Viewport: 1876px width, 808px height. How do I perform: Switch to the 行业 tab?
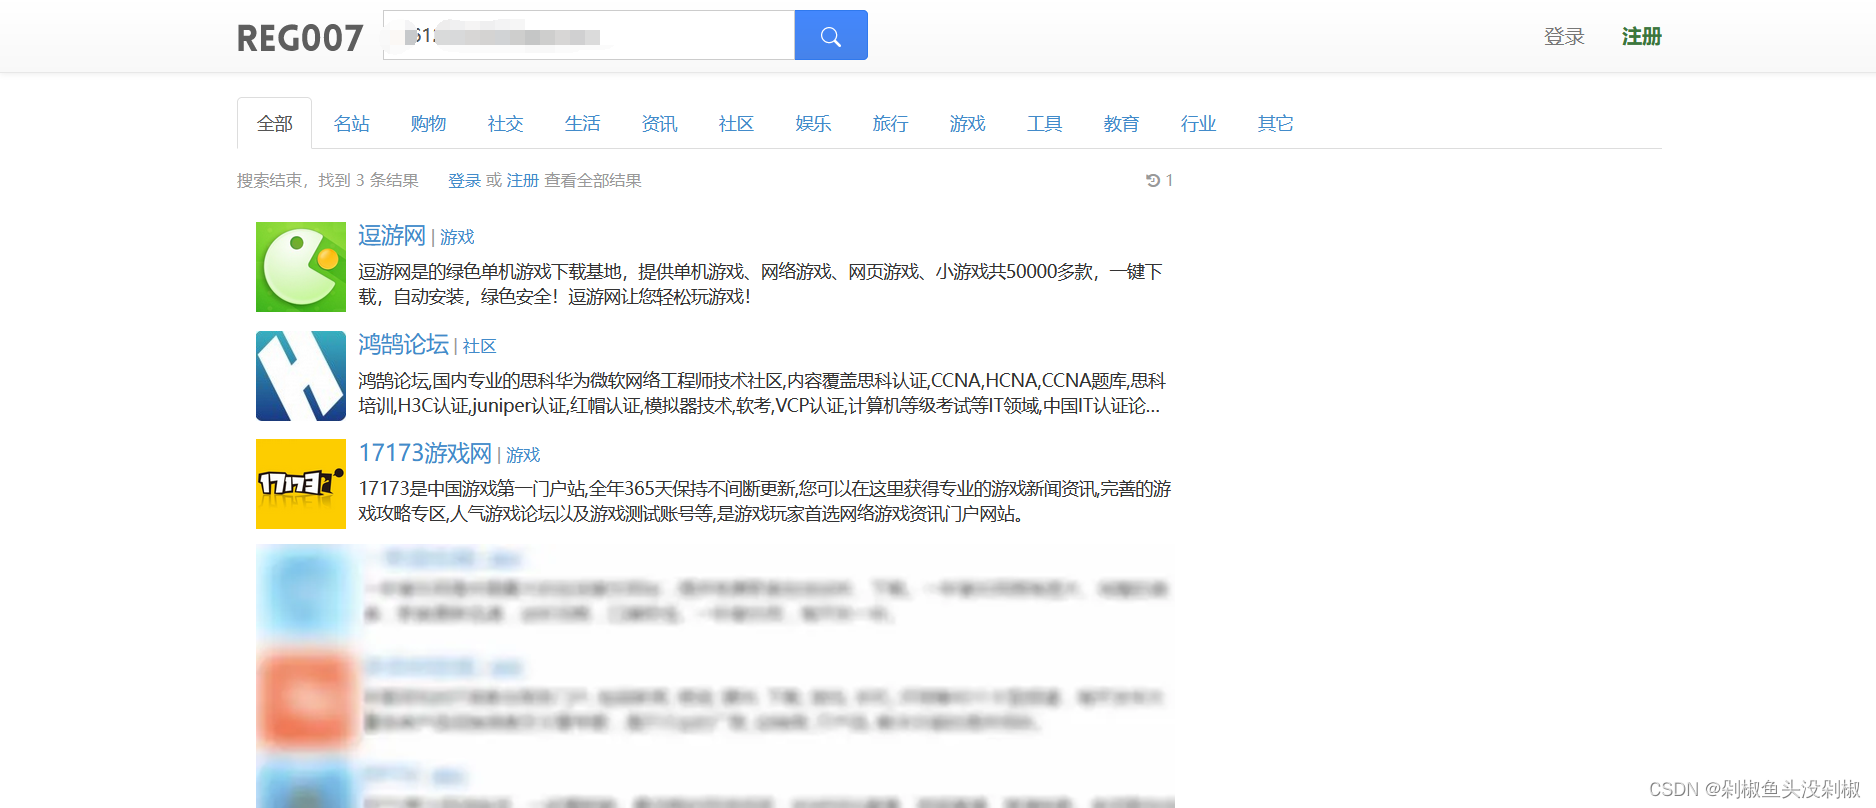click(x=1199, y=123)
